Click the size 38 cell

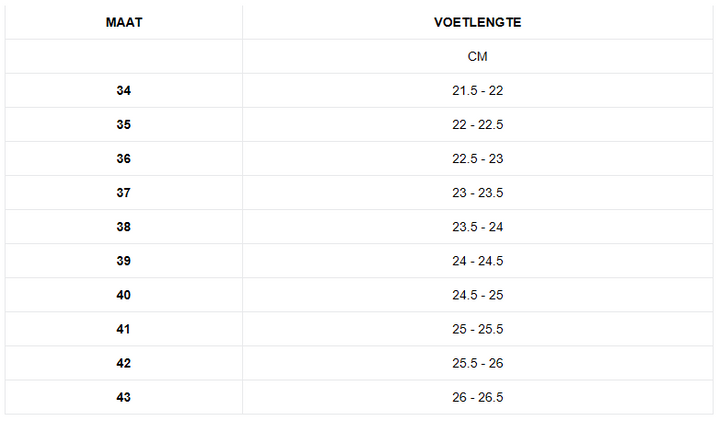(124, 227)
